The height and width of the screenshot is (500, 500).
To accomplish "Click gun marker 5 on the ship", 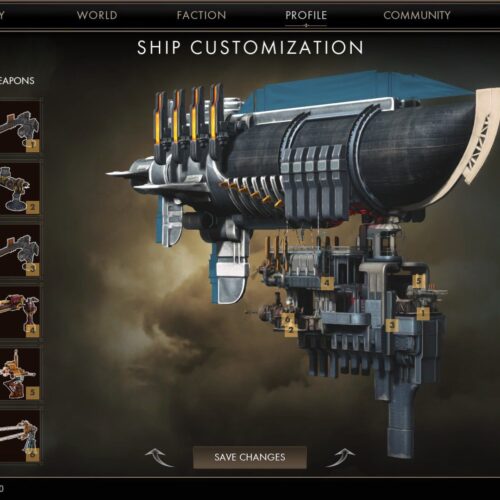I will pyautogui.click(x=419, y=281).
